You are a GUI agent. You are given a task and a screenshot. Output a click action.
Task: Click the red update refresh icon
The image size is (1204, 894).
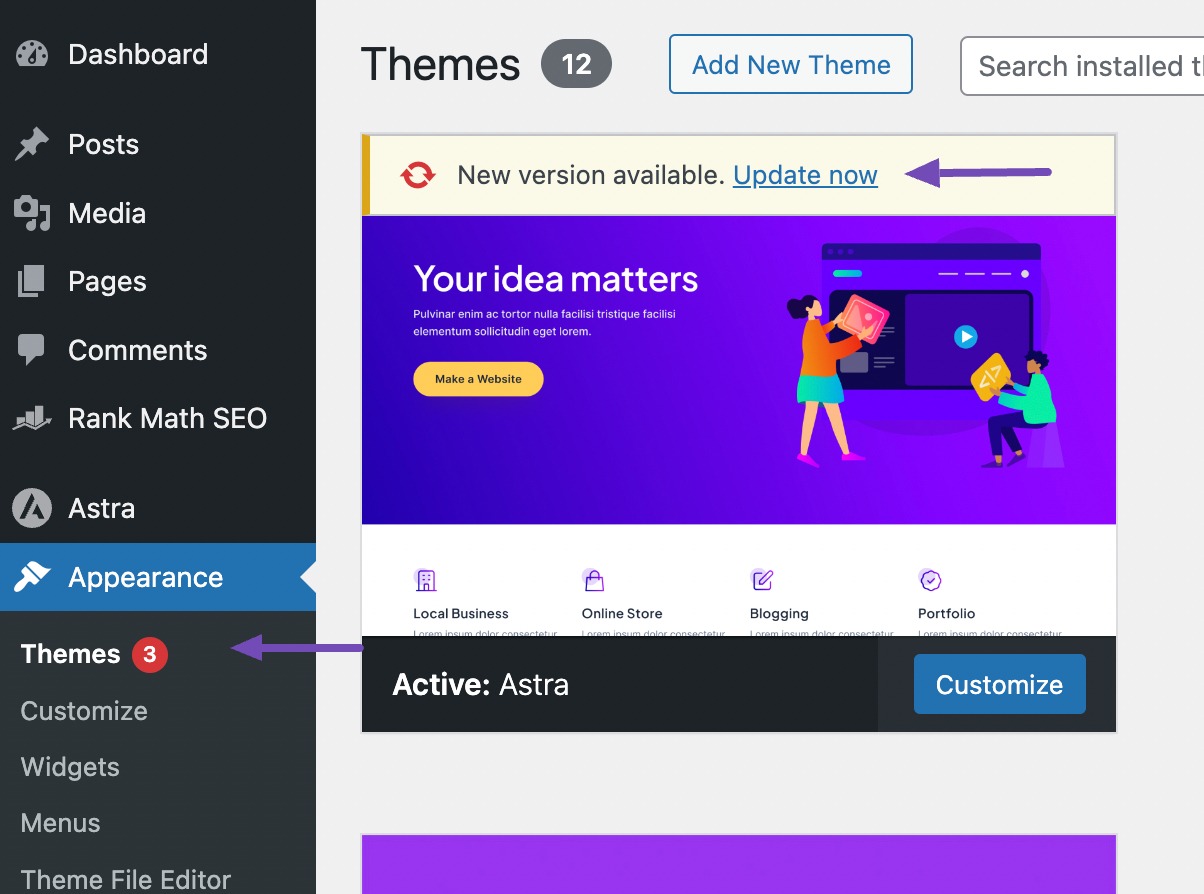418,175
